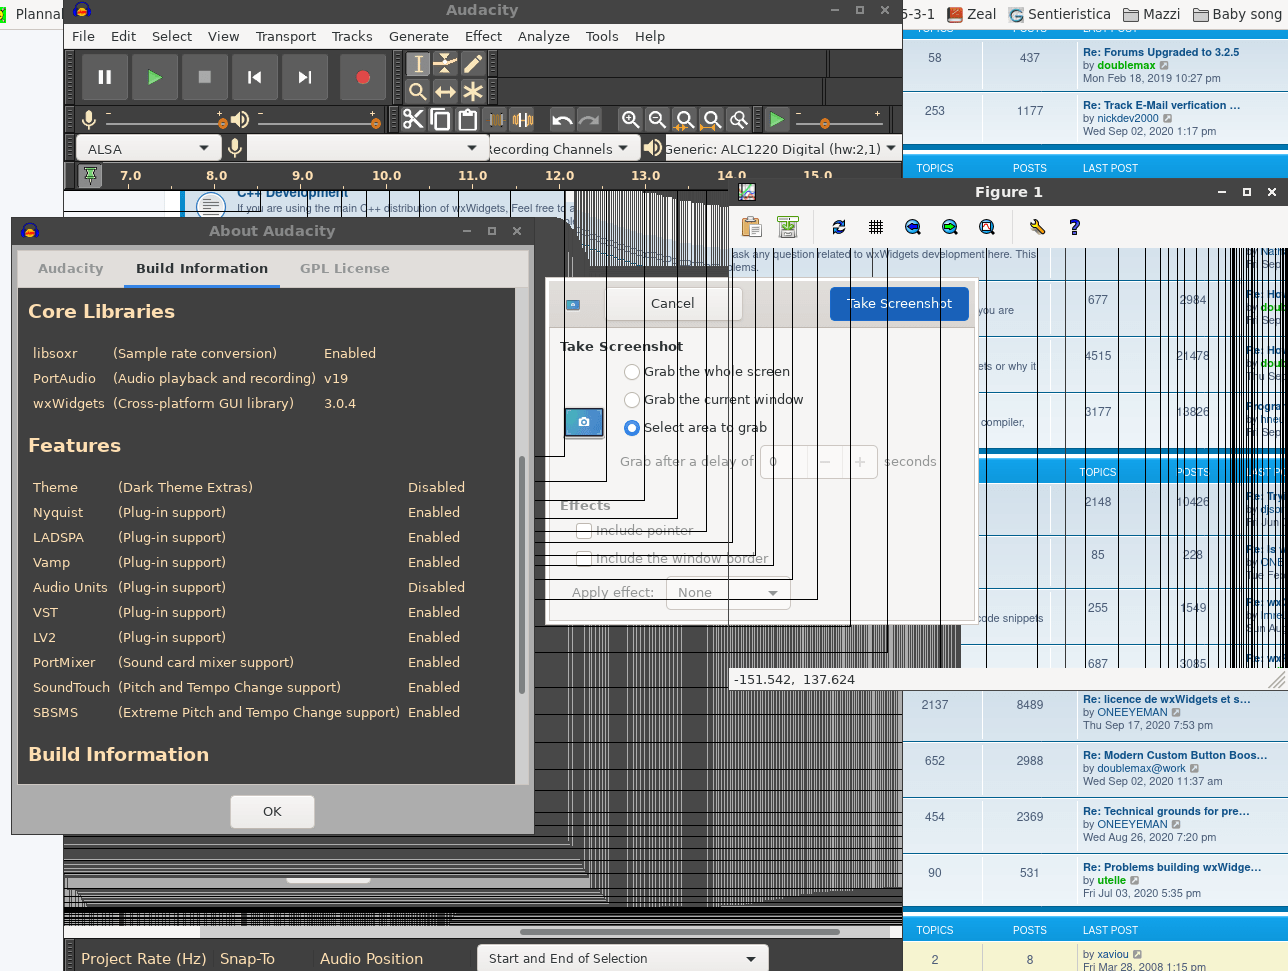Fit selection to width
The height and width of the screenshot is (971, 1288).
684,120
